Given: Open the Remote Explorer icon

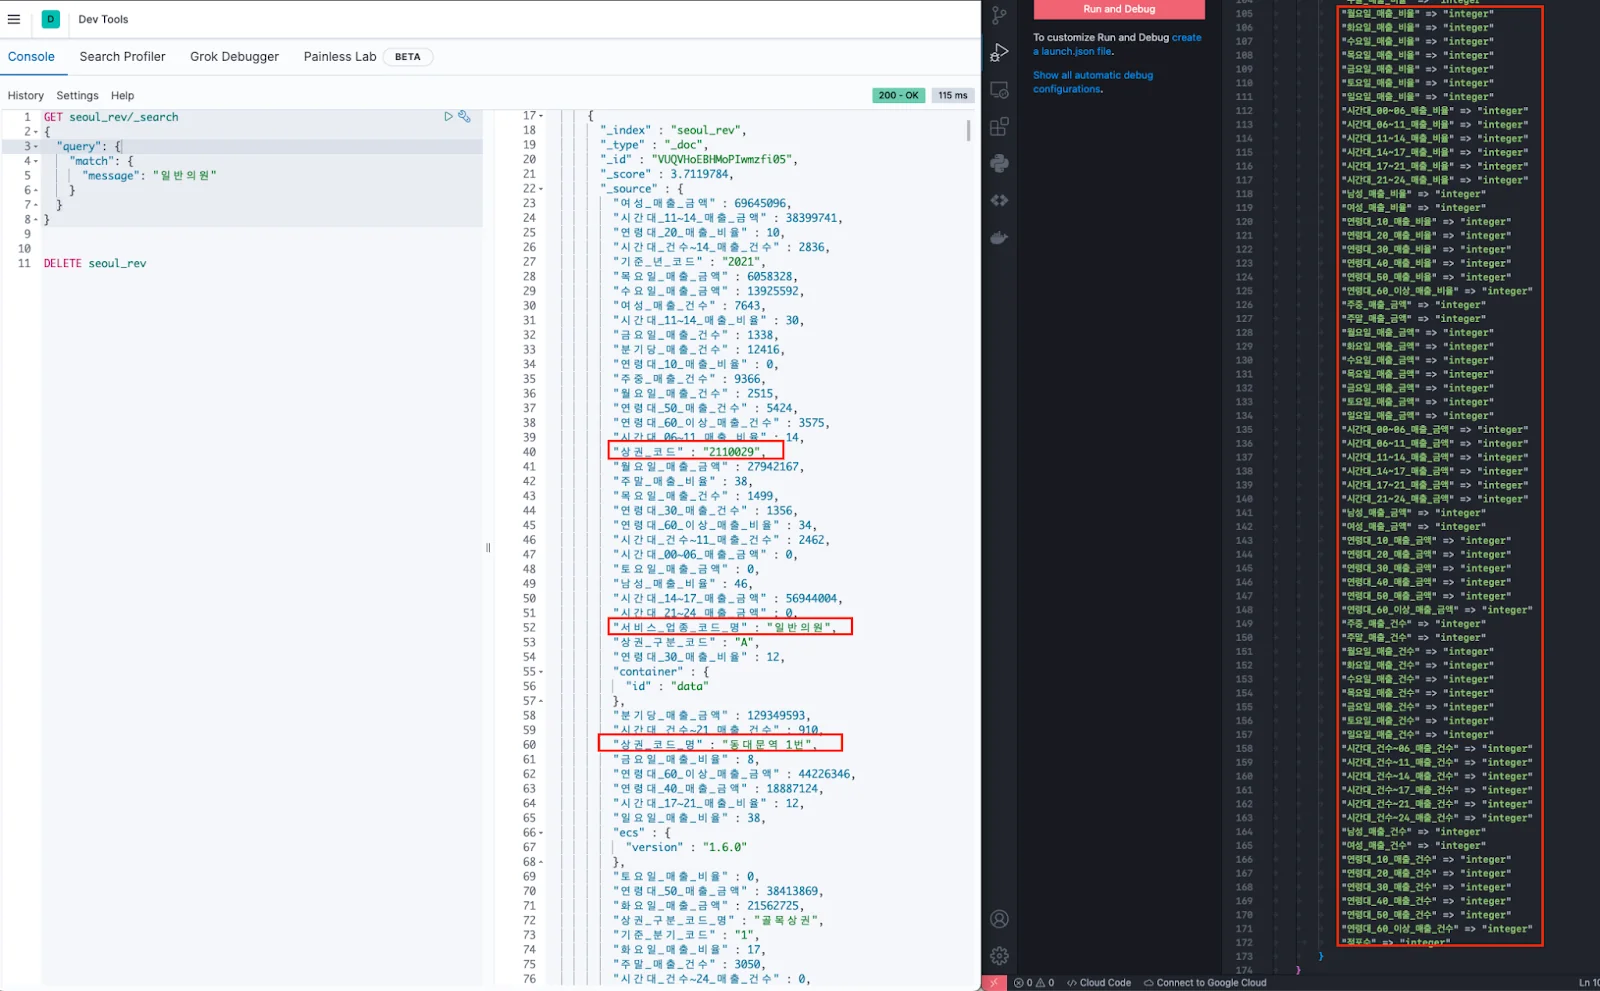Looking at the screenshot, I should pyautogui.click(x=999, y=90).
